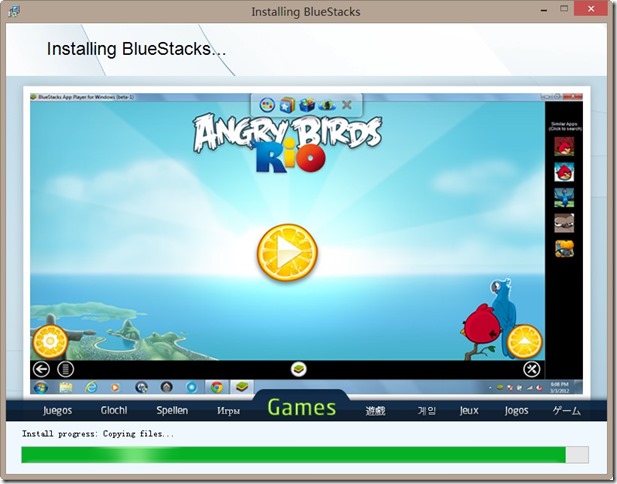The height and width of the screenshot is (484, 617).
Task: Open the brown monkey similar app thumbnail
Action: click(x=564, y=223)
